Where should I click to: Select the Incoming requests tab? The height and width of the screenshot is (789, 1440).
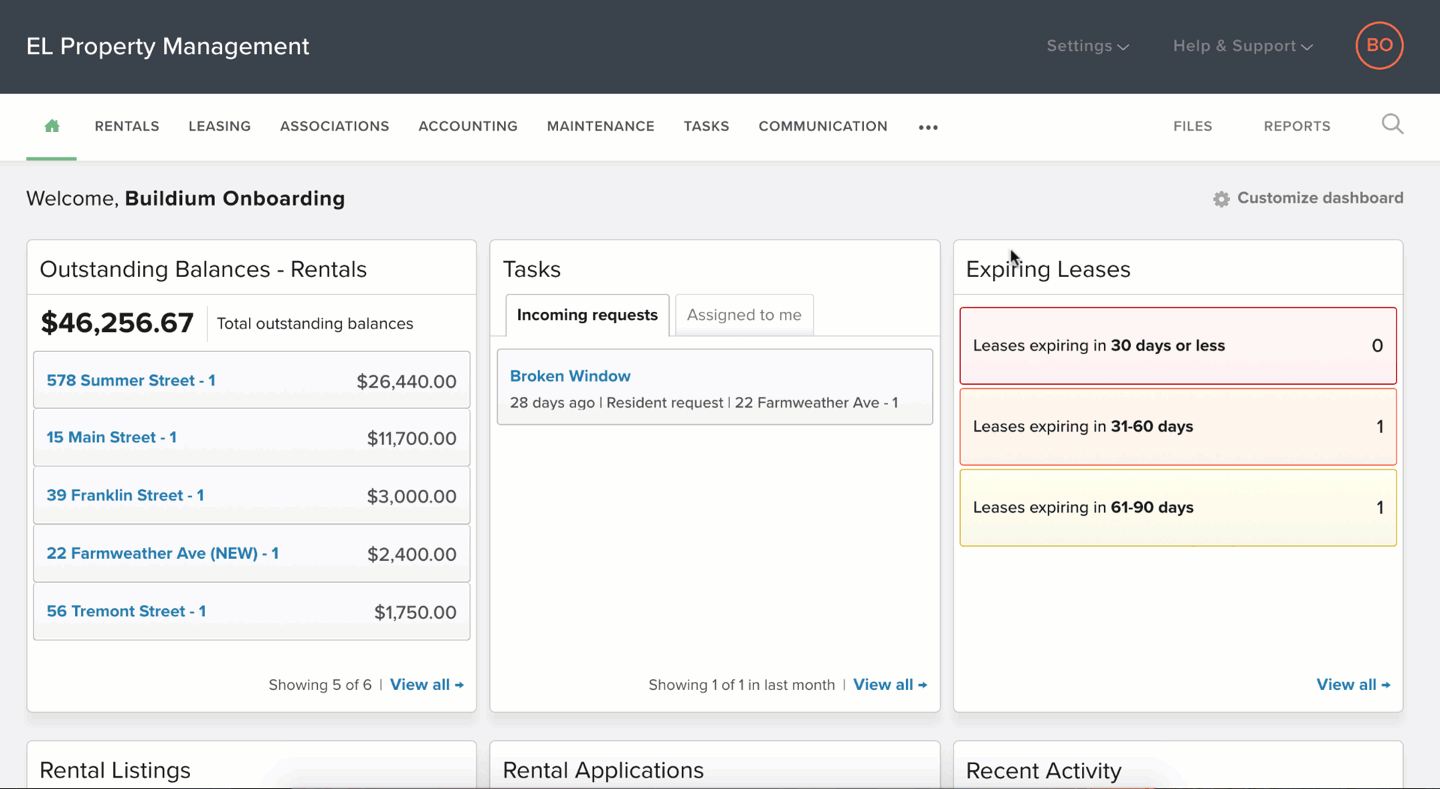[587, 314]
